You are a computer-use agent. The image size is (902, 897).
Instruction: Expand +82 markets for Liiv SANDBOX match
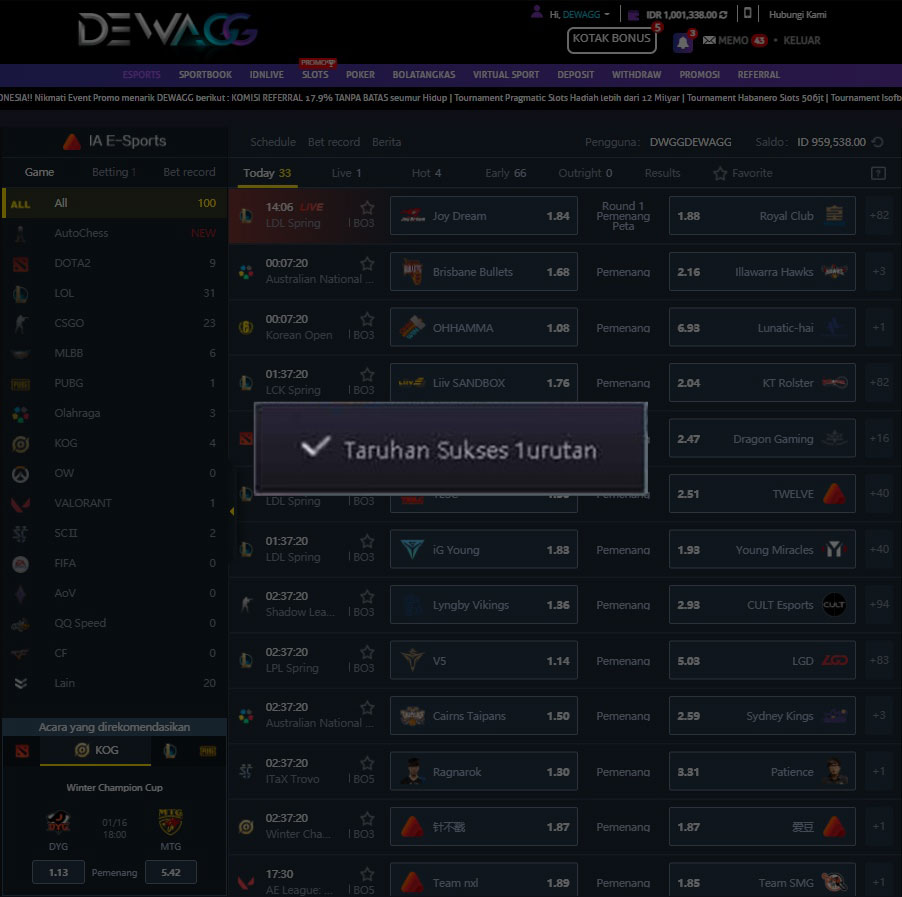(879, 382)
